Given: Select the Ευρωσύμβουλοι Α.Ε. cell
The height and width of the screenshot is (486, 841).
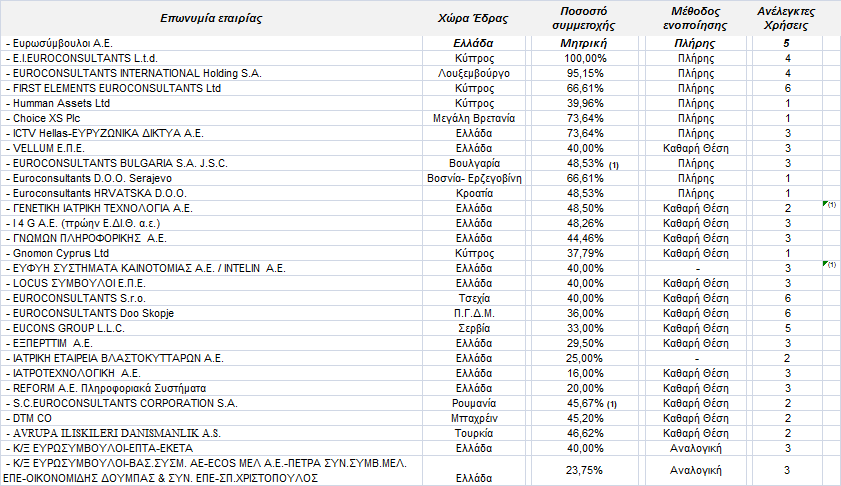Looking at the screenshot, I should (x=211, y=43).
